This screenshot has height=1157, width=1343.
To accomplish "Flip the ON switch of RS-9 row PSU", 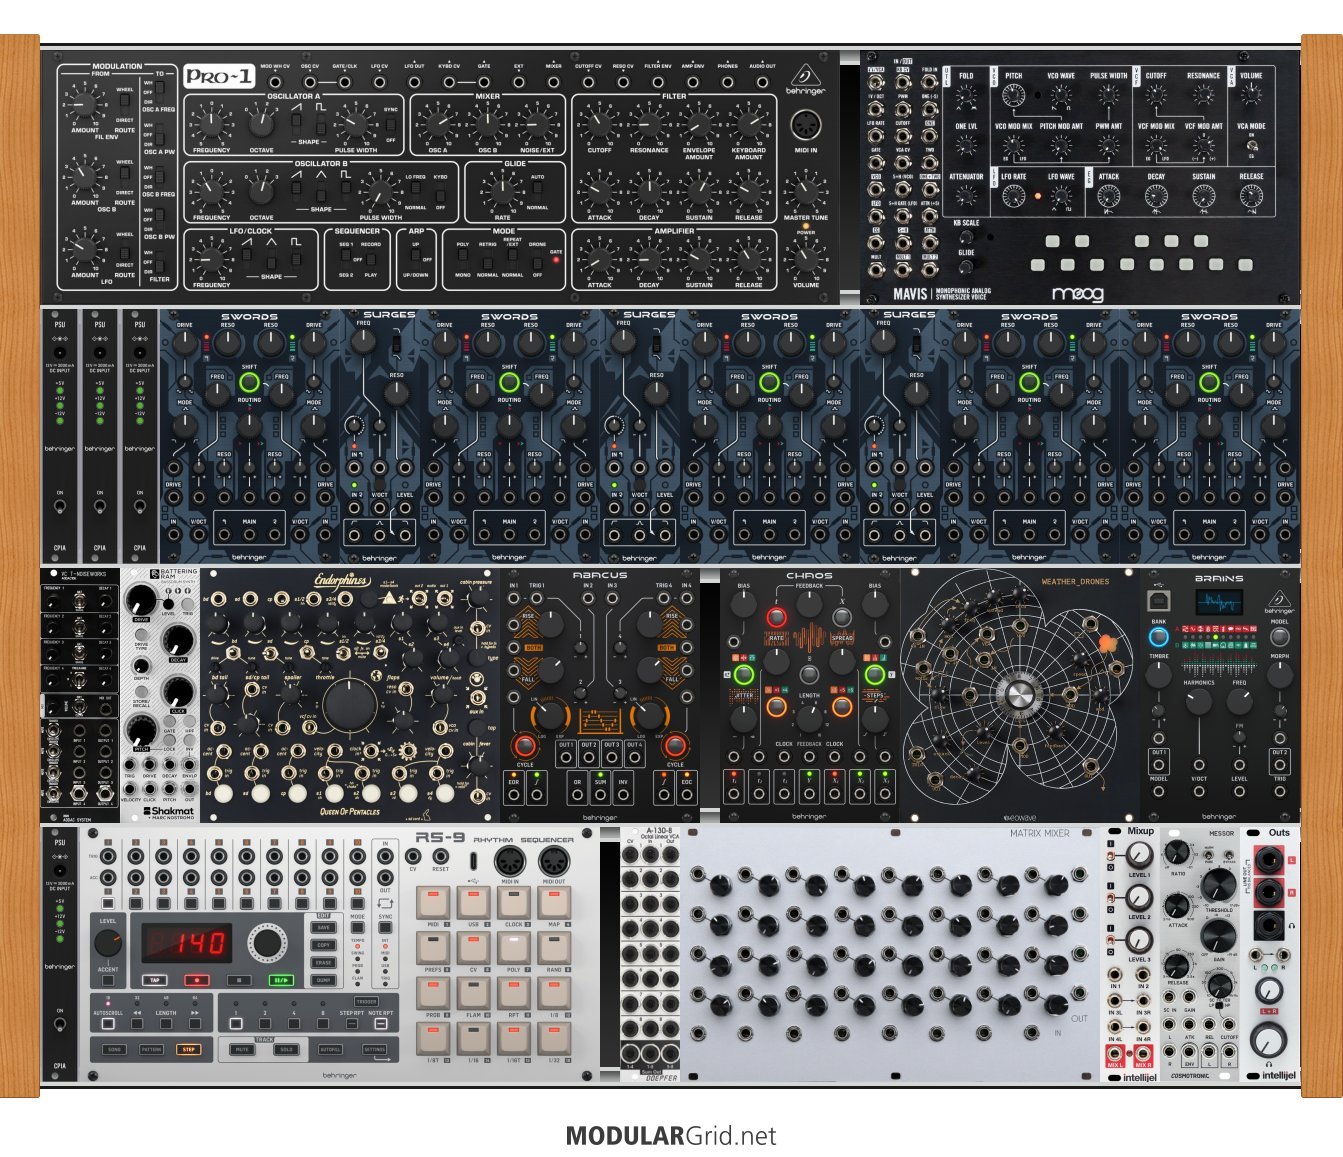I will tap(60, 1026).
